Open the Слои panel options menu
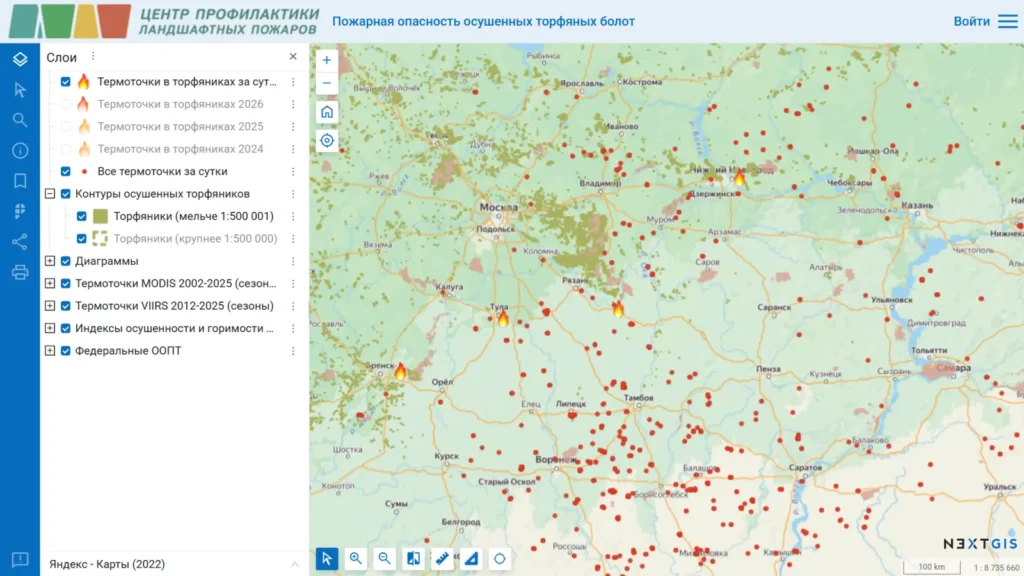1024x576 pixels. click(93, 56)
